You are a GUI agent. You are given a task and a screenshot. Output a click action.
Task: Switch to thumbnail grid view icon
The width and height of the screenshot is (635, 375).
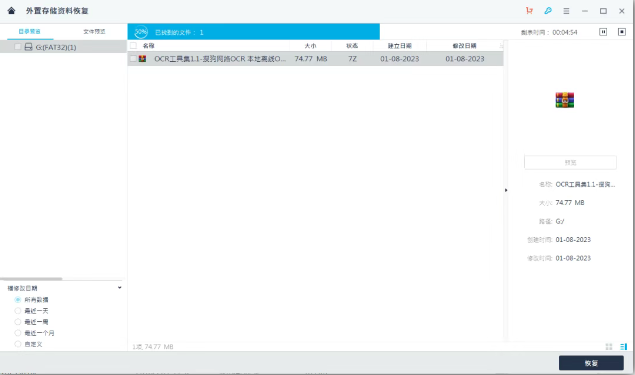(x=609, y=347)
